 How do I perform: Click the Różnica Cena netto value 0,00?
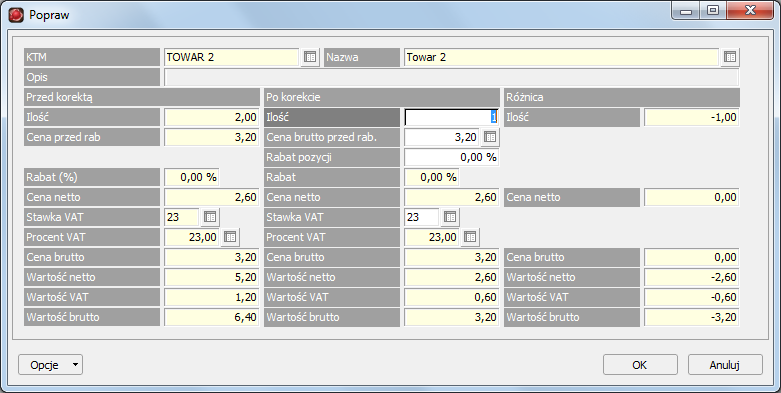pyautogui.click(x=692, y=197)
